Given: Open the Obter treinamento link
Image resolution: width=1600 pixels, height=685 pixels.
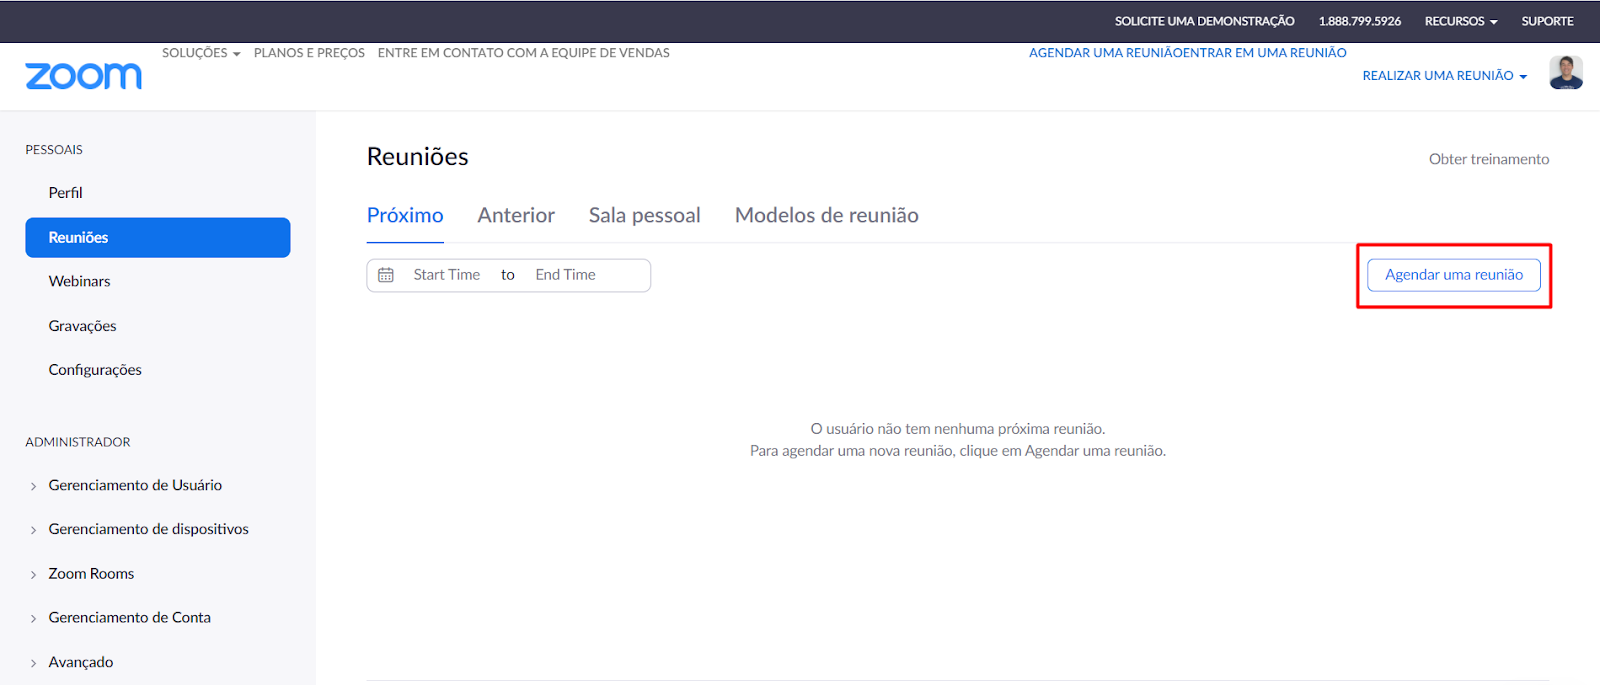Looking at the screenshot, I should click(x=1488, y=159).
